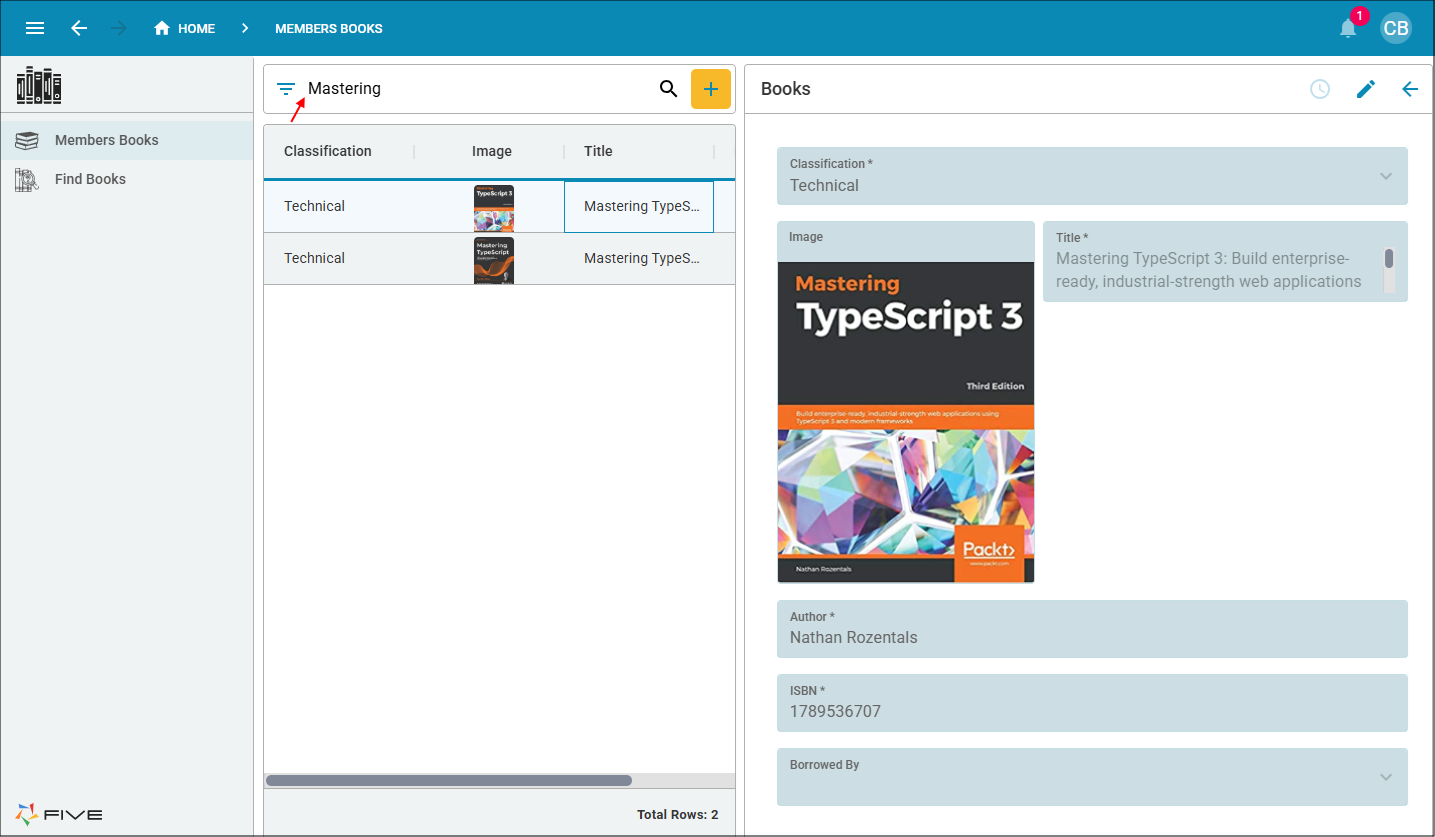Click MEMBERS BOOKS breadcrumb

(329, 29)
